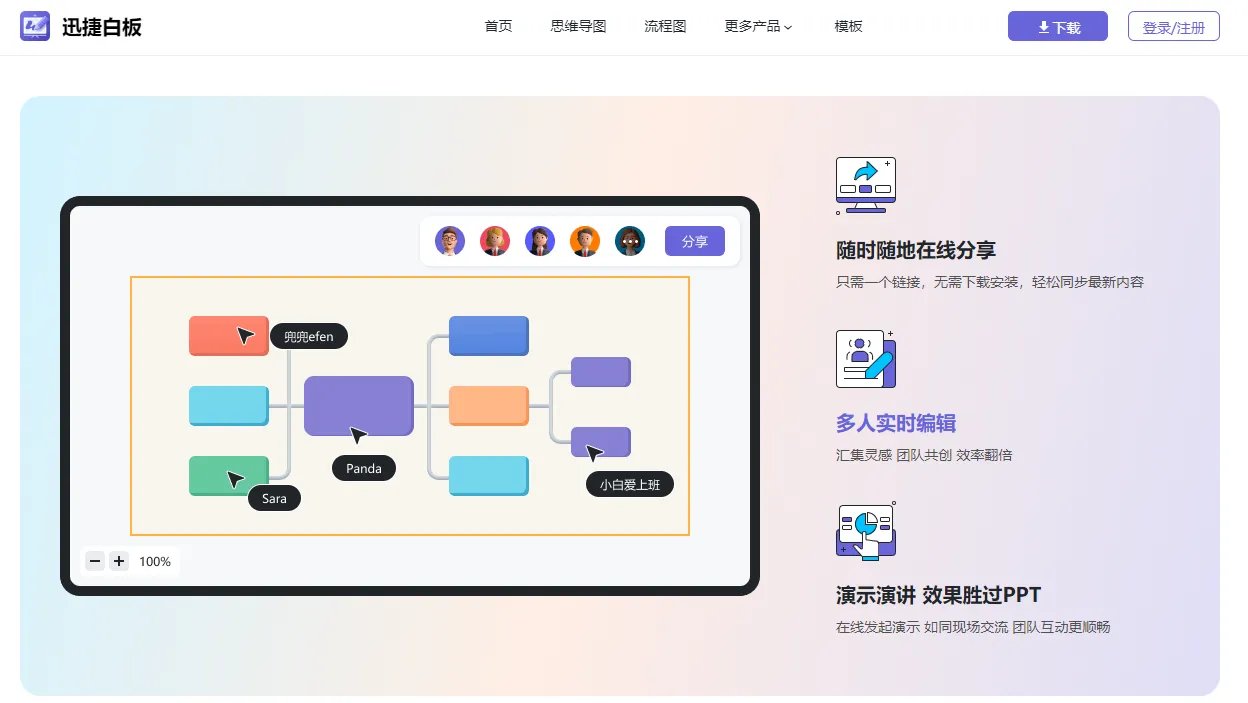Open the 更多产品 dropdown menu

tap(755, 26)
